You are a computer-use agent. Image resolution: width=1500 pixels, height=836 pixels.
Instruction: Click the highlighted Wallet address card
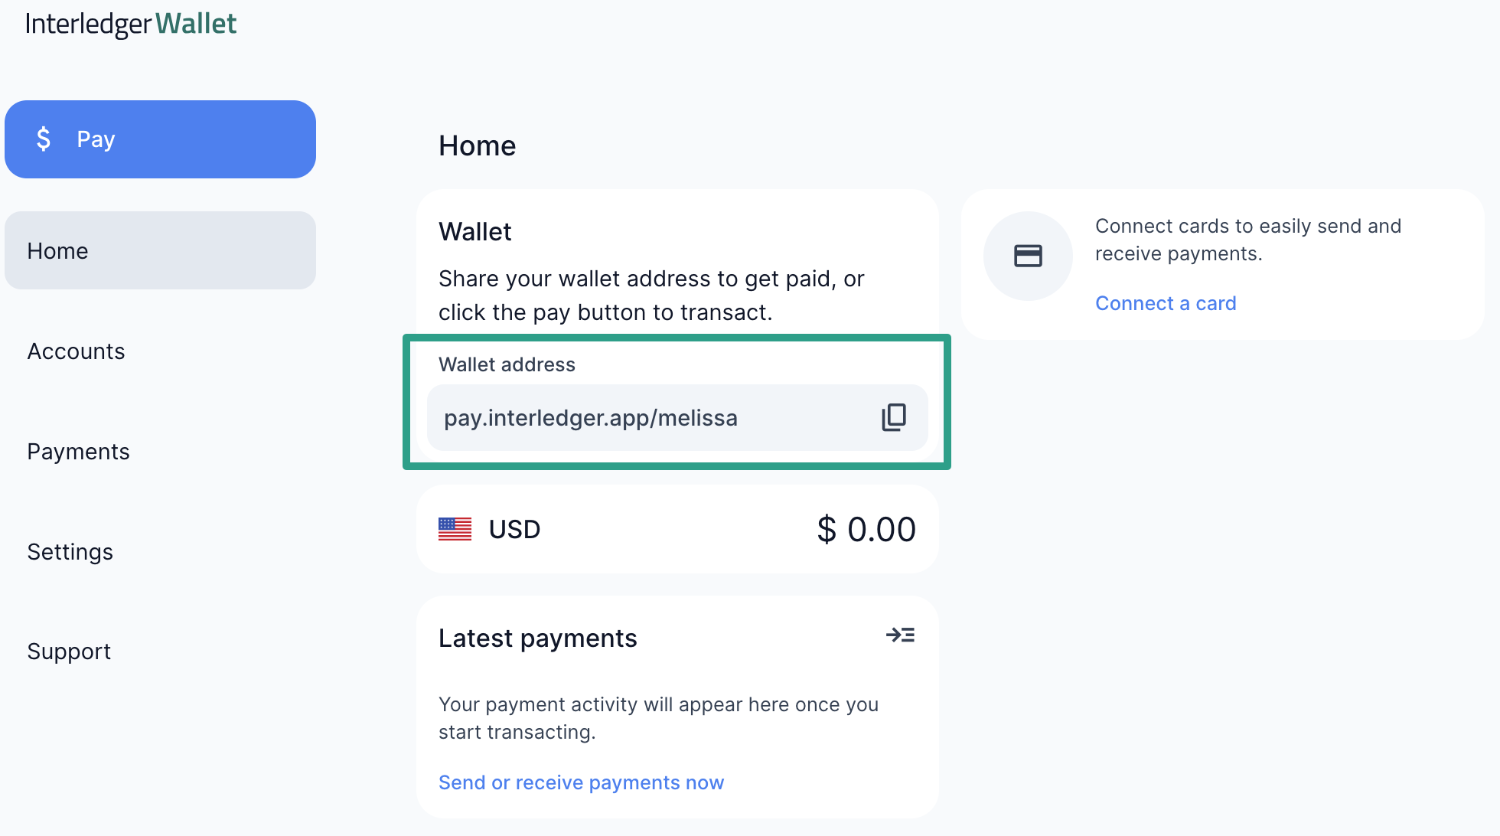coord(677,402)
